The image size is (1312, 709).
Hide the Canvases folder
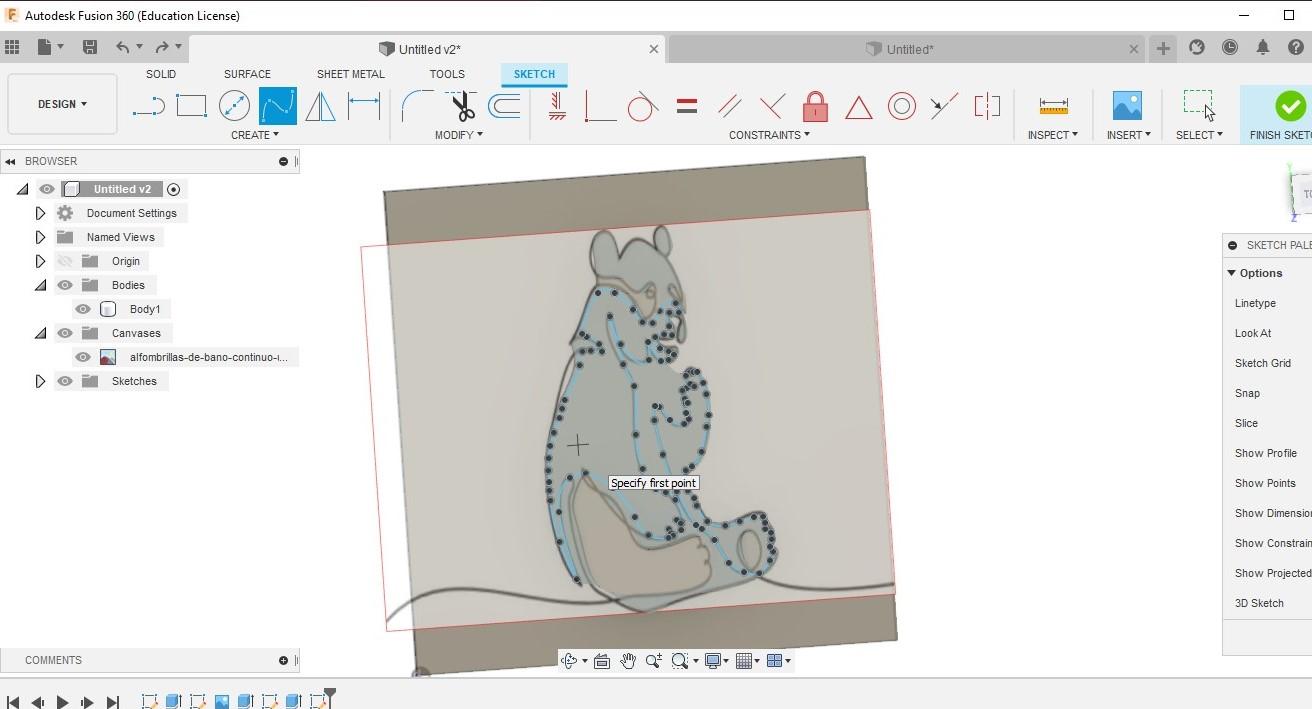coord(65,333)
